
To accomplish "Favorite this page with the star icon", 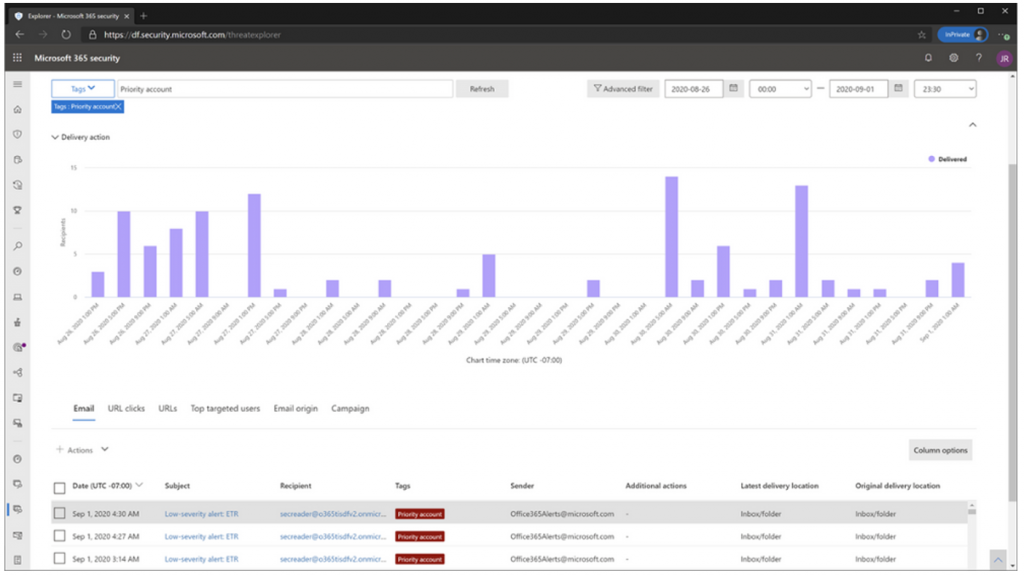I will [921, 35].
